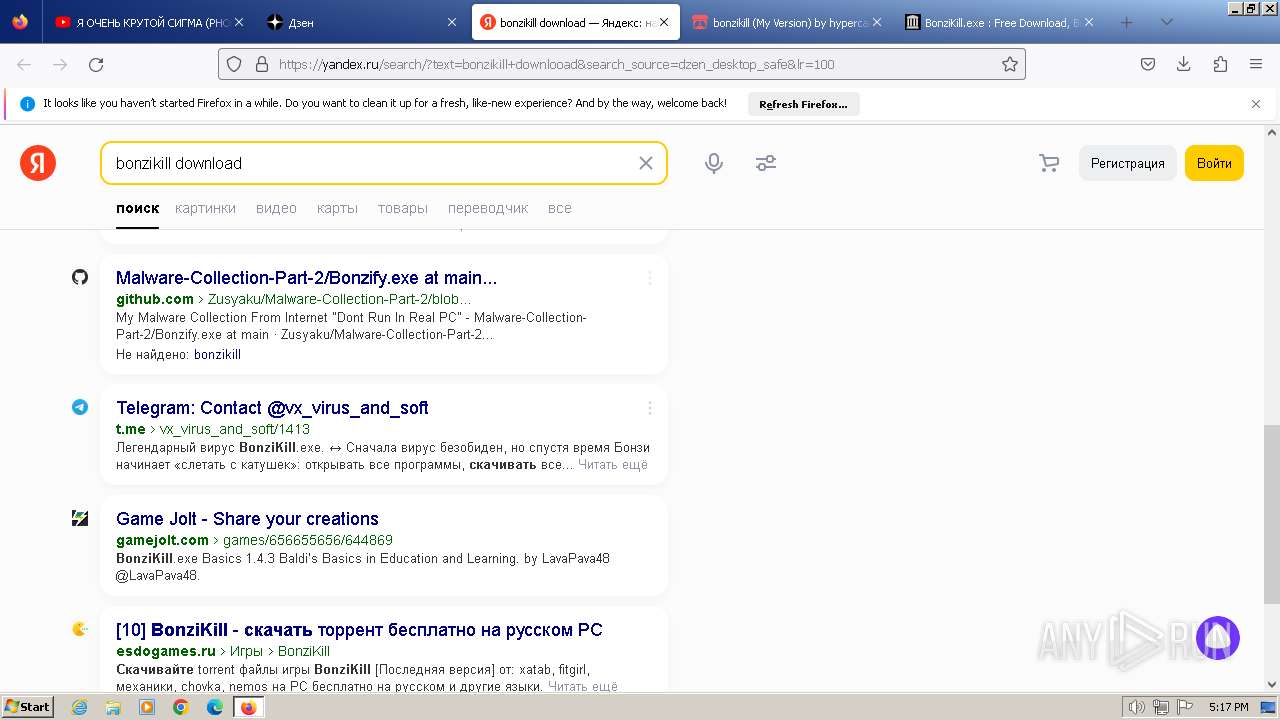Click the Refresh Firefox button

pos(803,104)
